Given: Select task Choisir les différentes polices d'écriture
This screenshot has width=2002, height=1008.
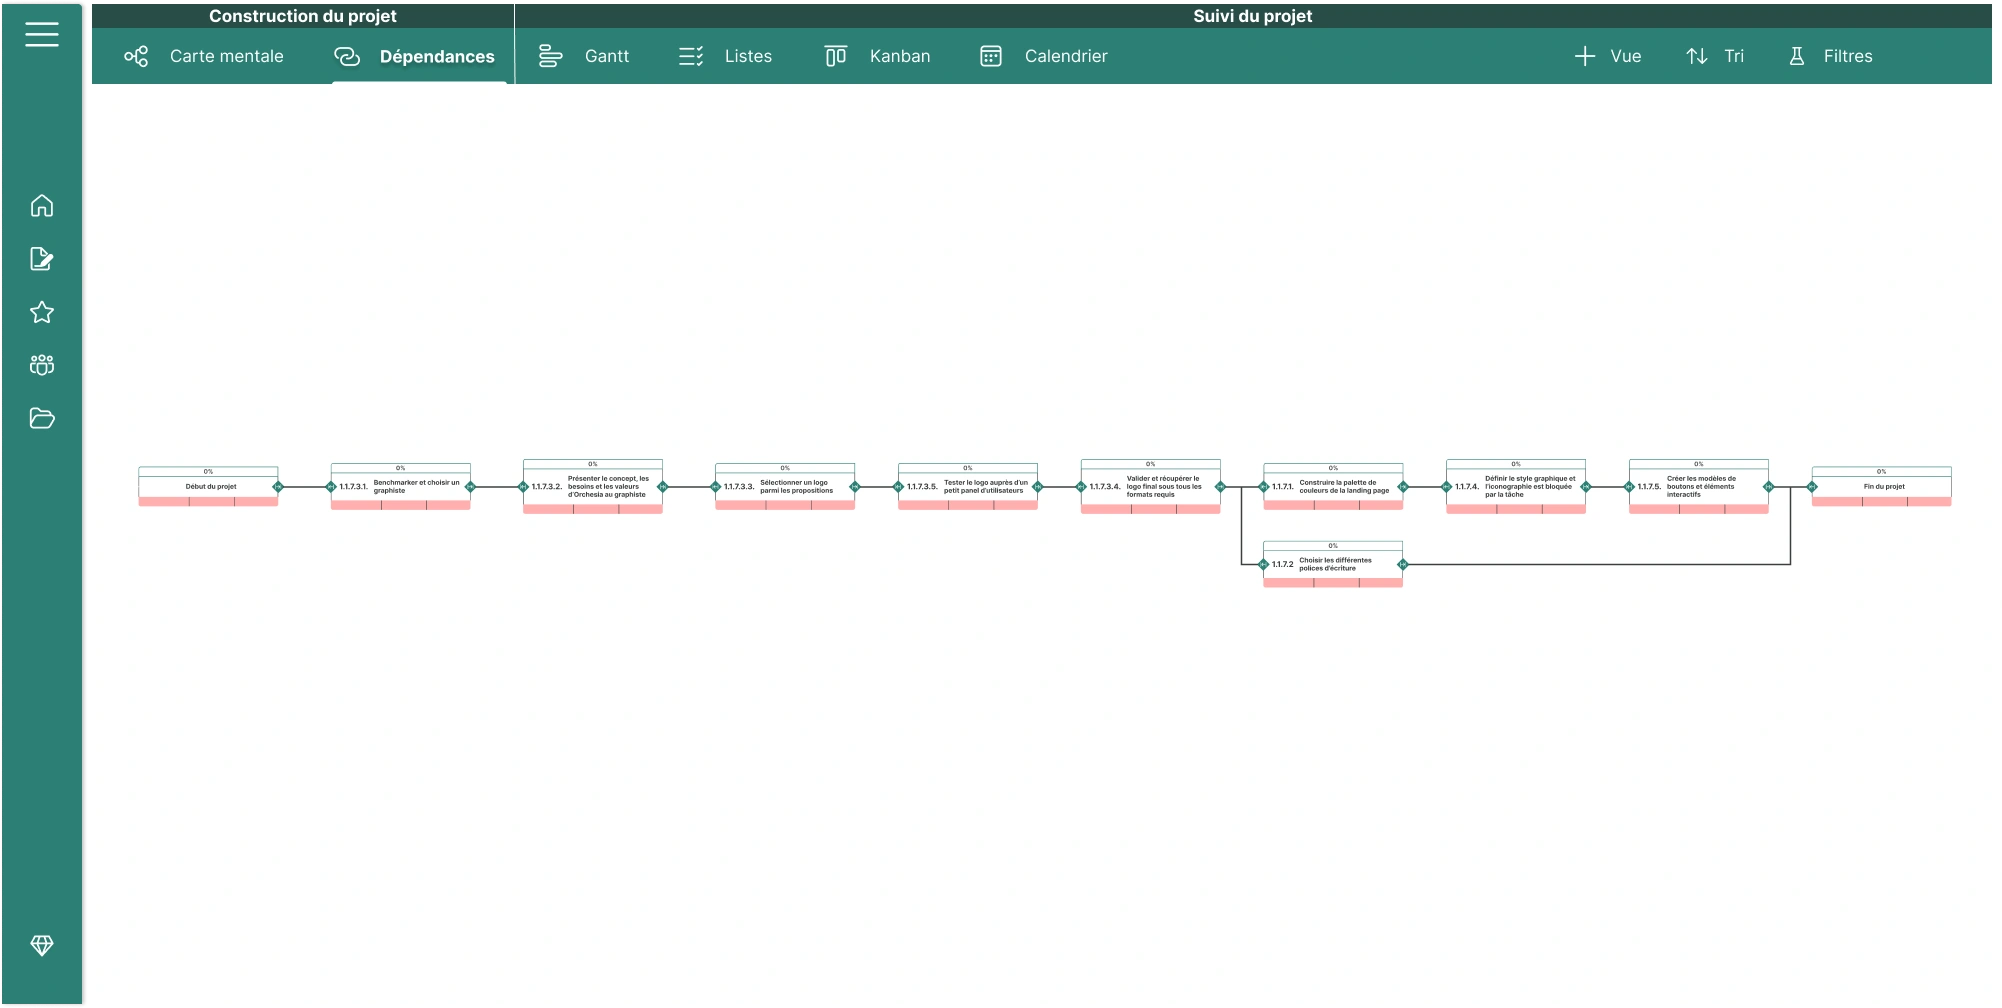Looking at the screenshot, I should click(x=1333, y=565).
